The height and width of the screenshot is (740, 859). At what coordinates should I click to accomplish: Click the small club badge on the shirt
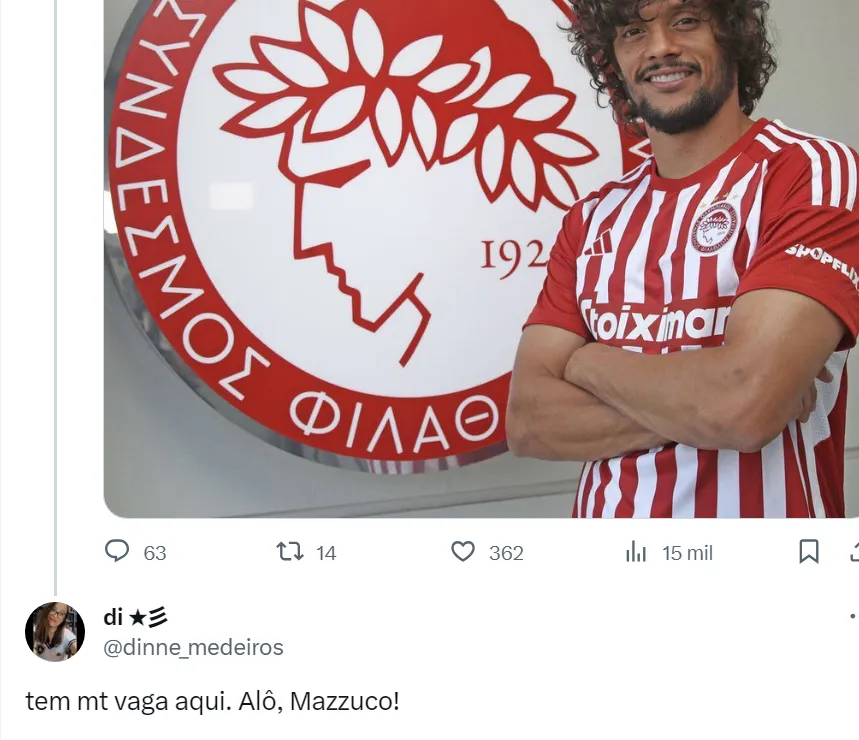coord(713,227)
